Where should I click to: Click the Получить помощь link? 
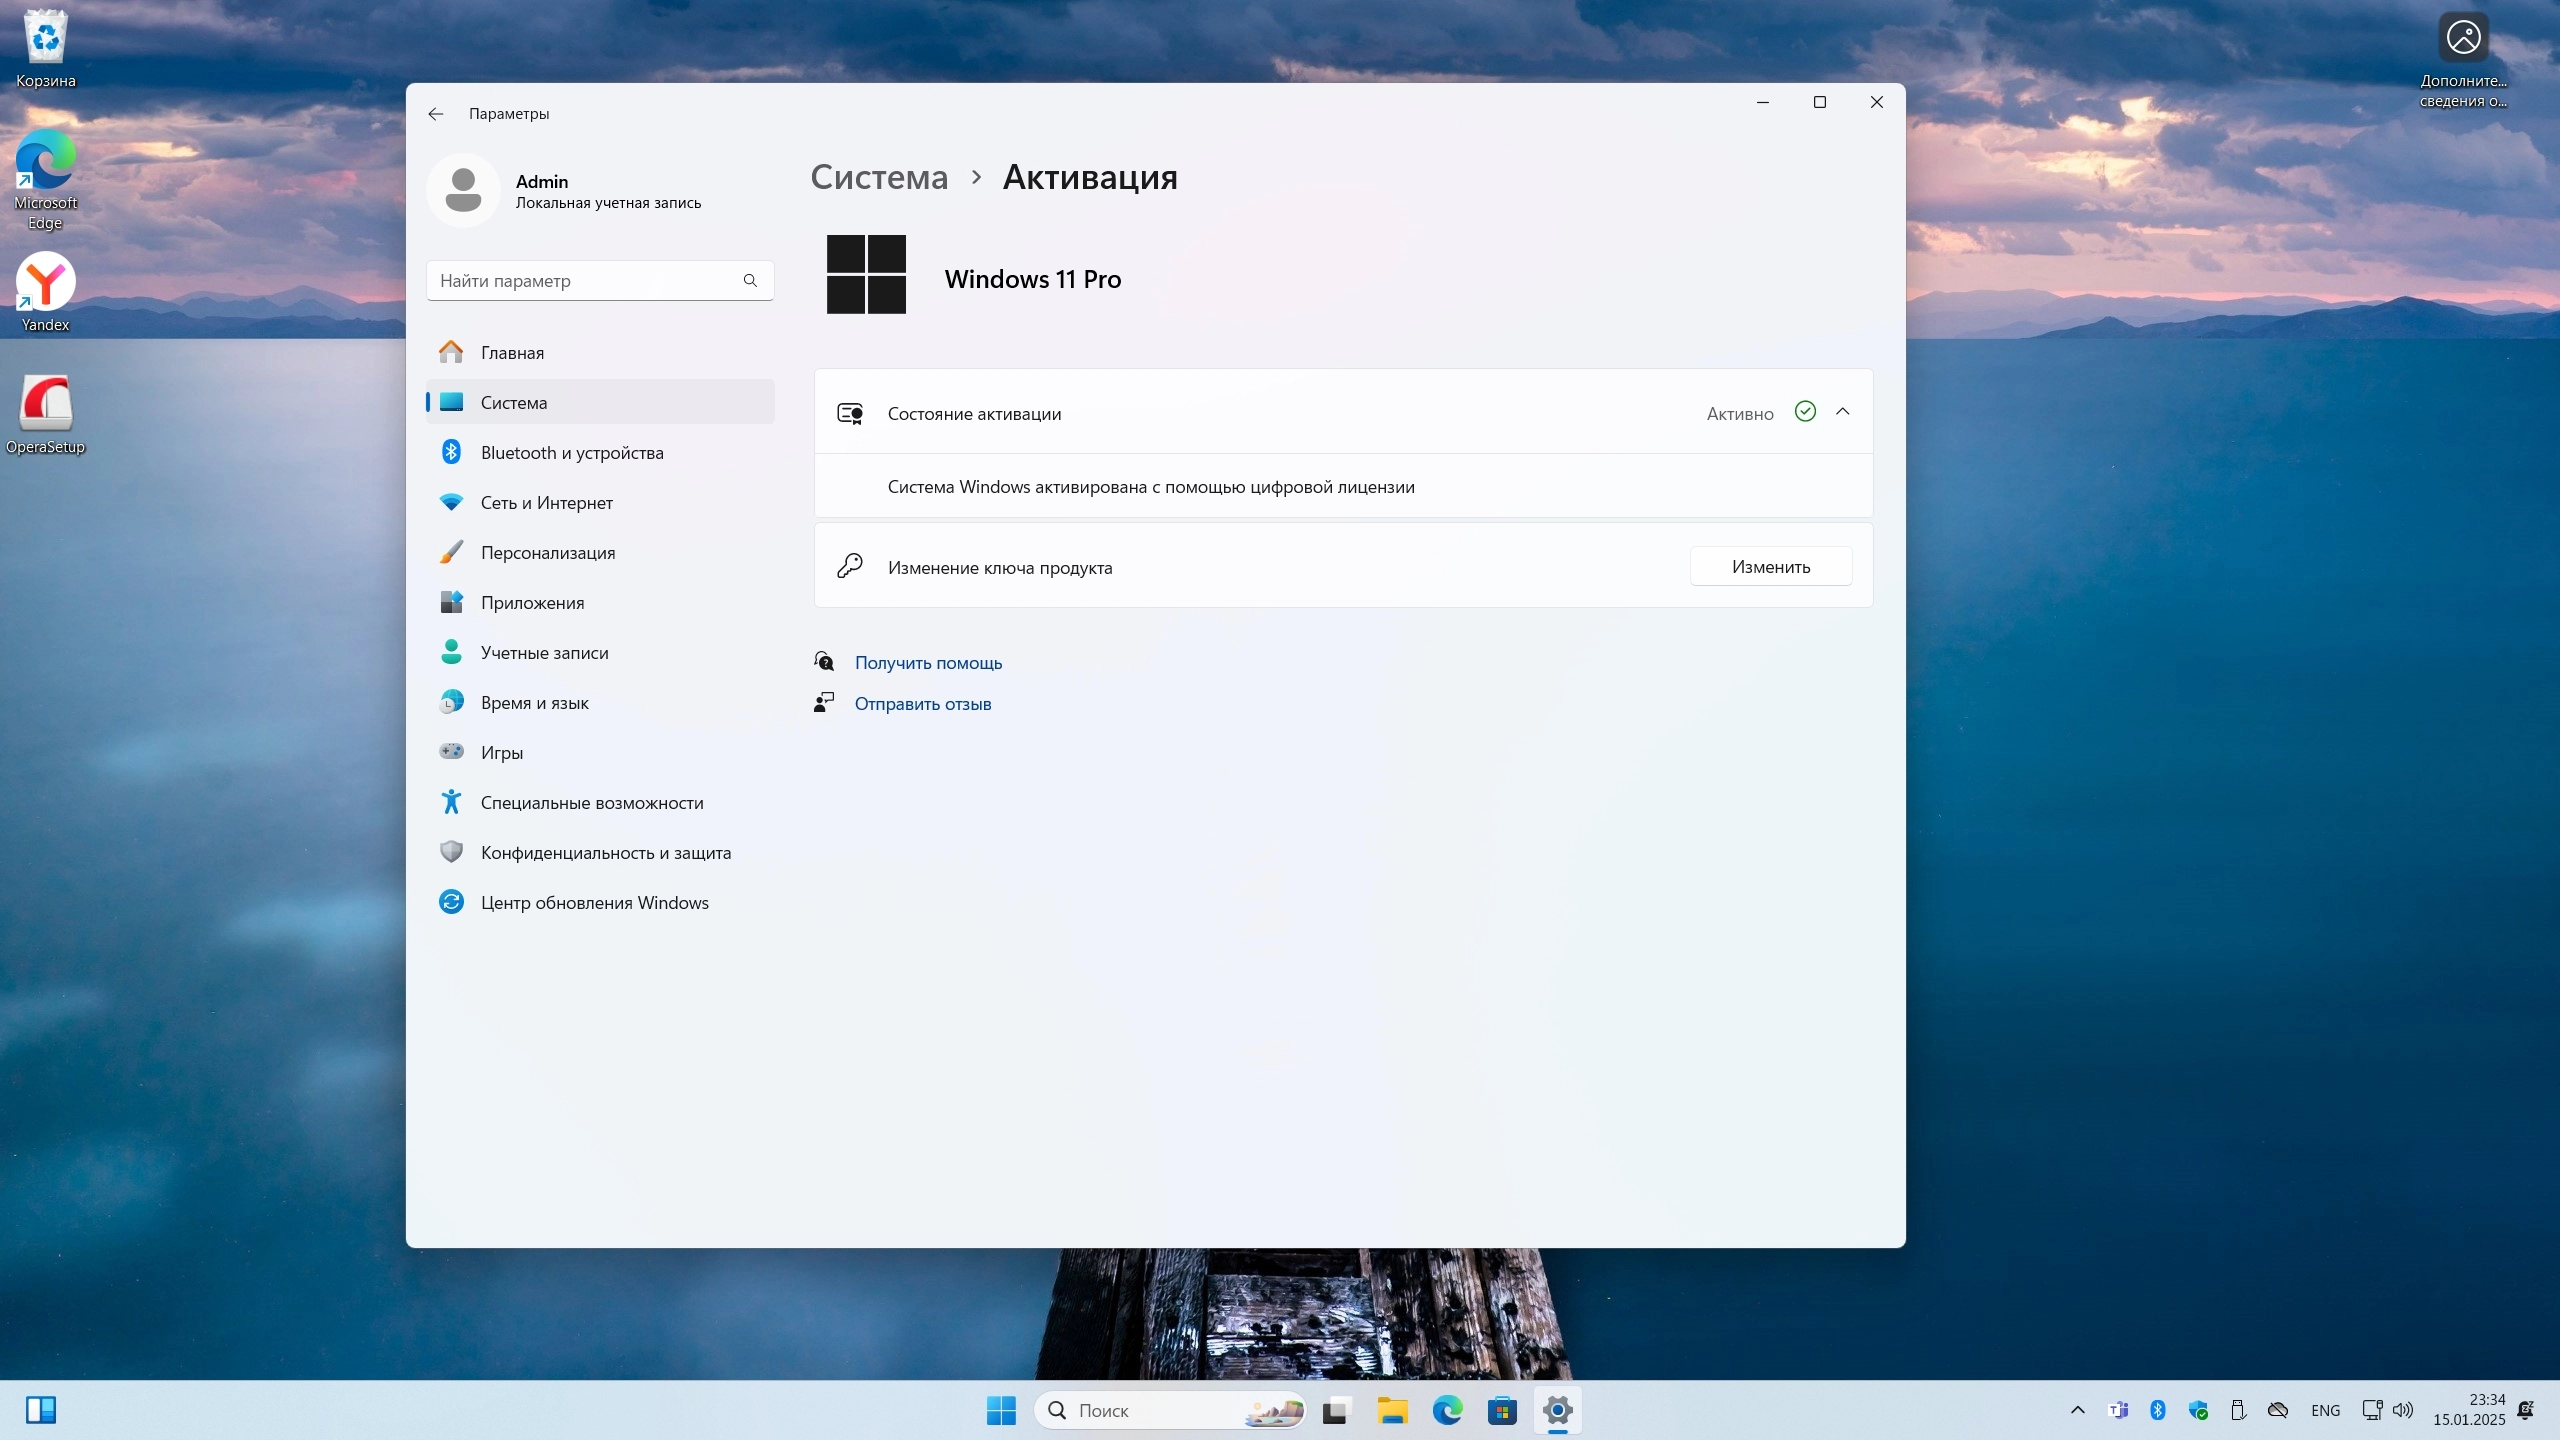point(928,663)
